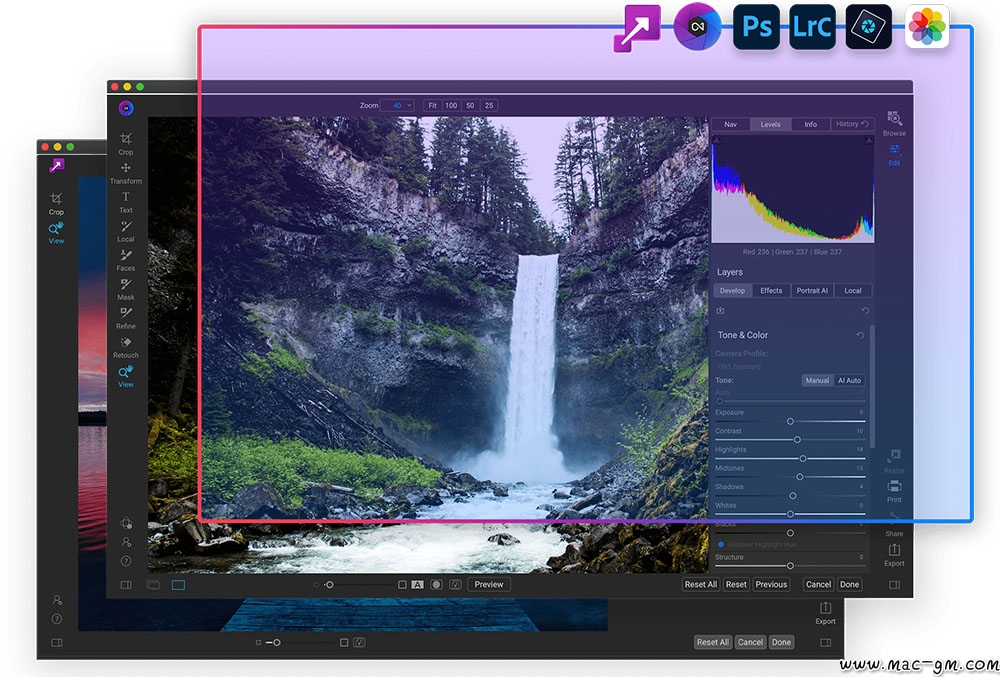Set zoom to Fit

pos(432,105)
